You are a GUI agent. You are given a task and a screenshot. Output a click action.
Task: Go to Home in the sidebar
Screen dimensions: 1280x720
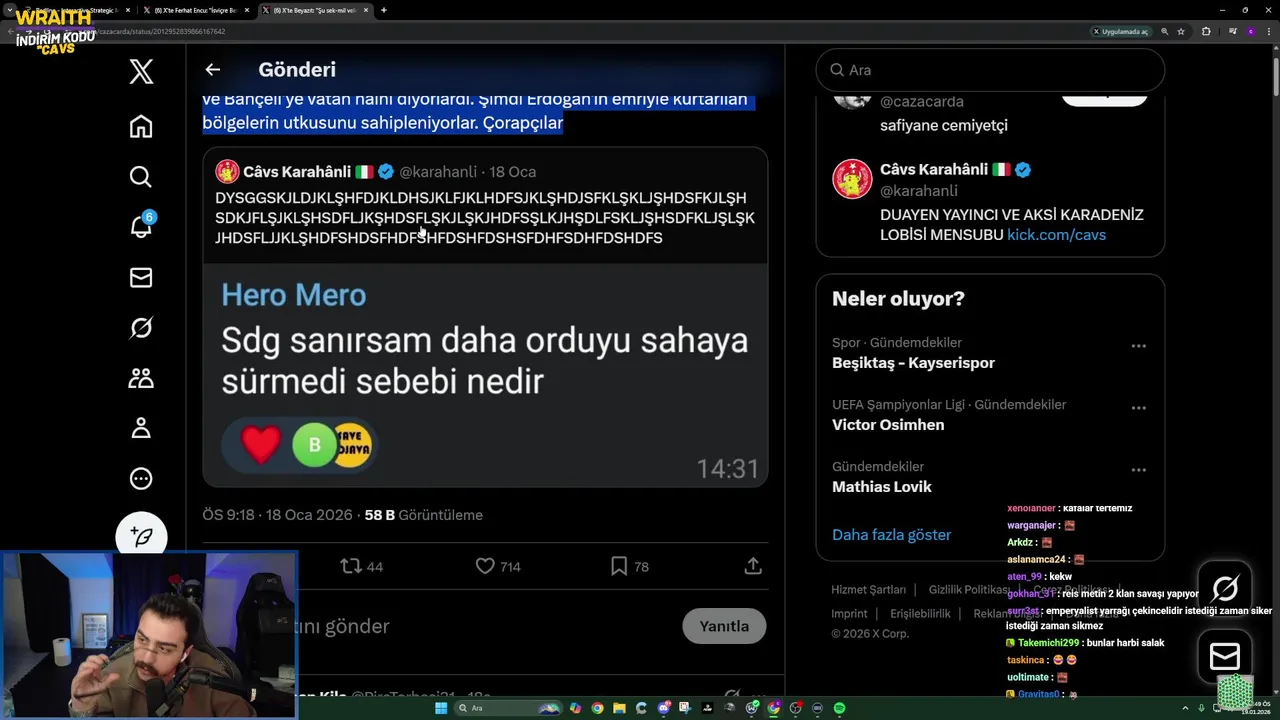(x=141, y=126)
